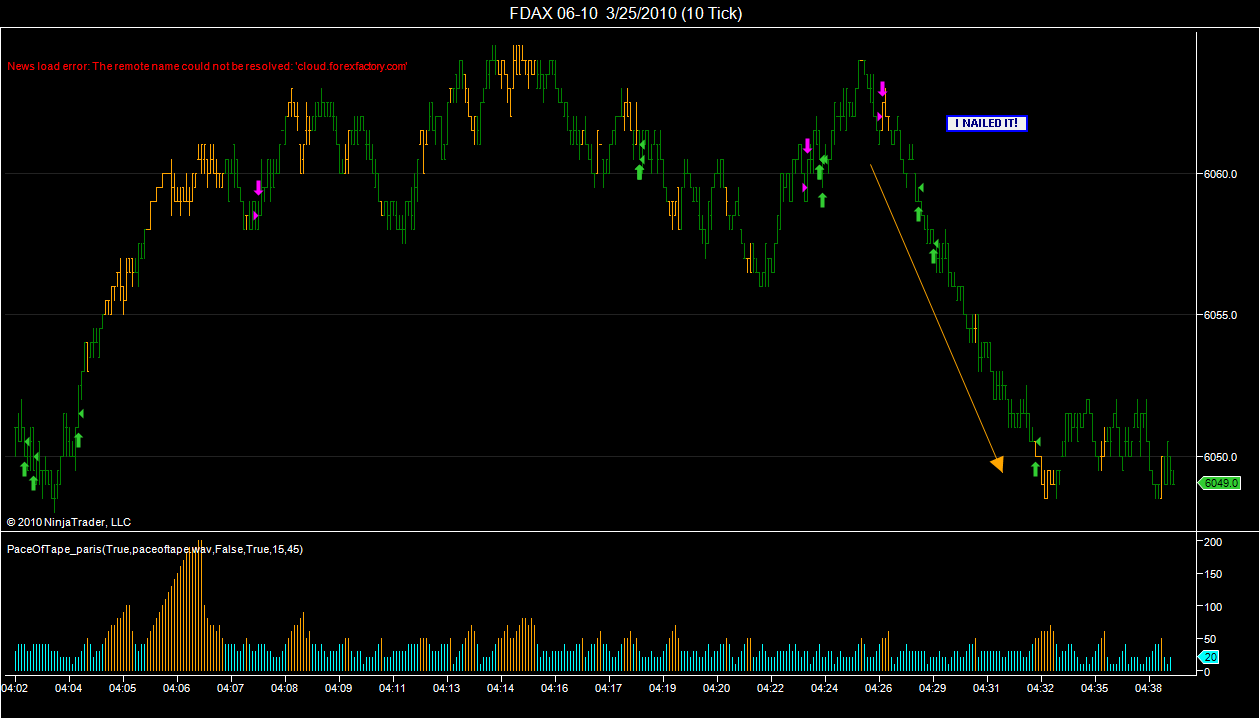Select the I NAILED IT! text annotation

point(987,123)
